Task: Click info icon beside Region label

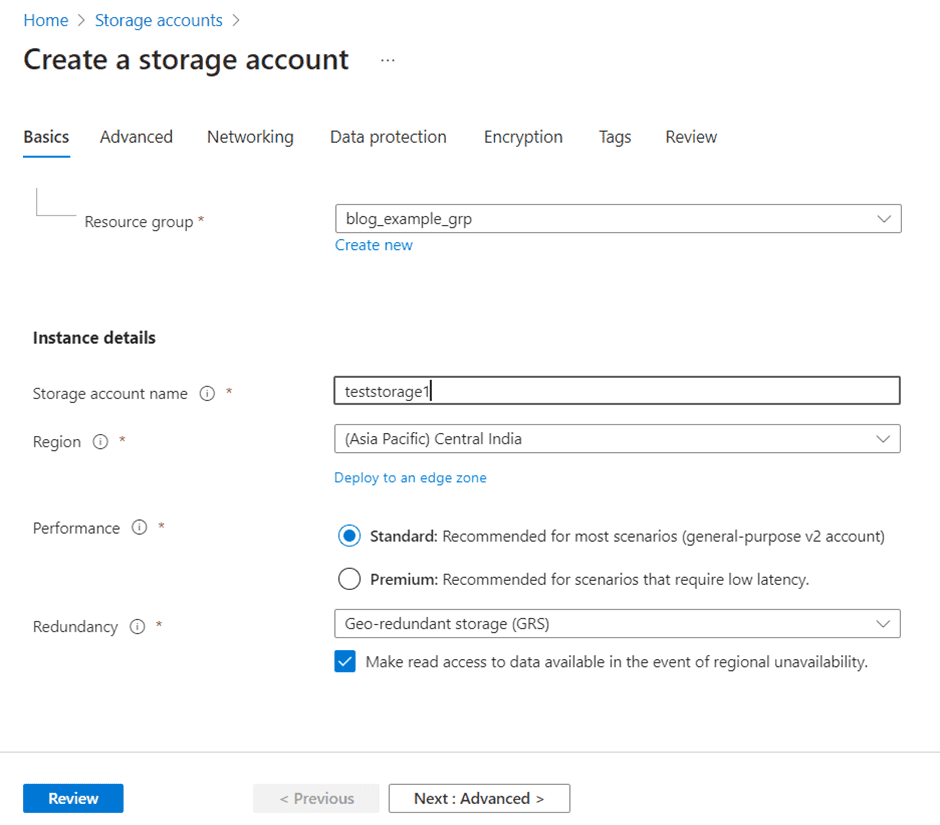Action: 100,442
